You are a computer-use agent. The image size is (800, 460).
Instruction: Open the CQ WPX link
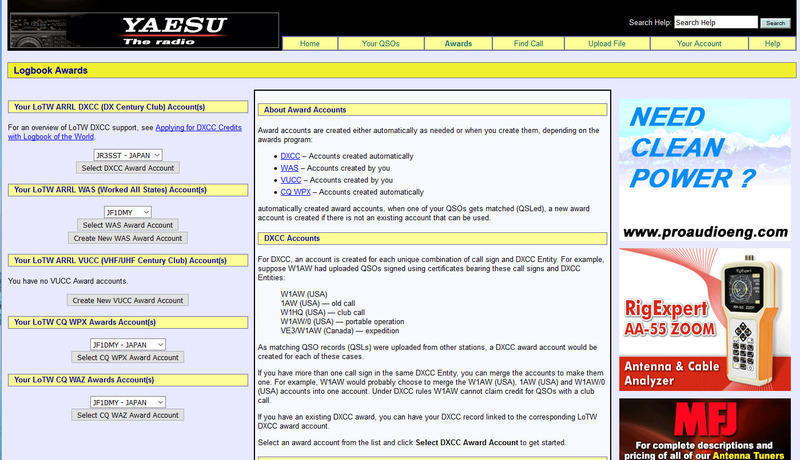coord(297,192)
